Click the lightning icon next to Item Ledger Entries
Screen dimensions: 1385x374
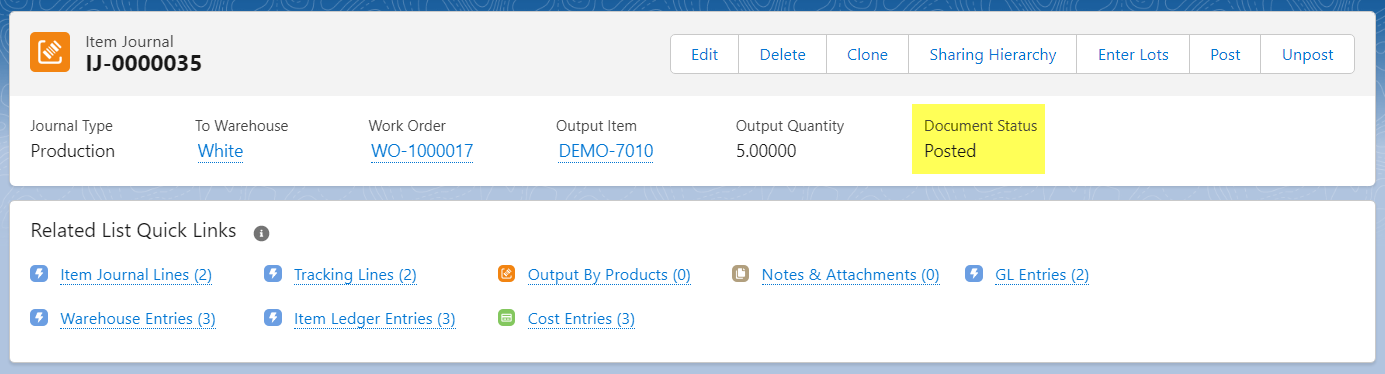pyautogui.click(x=273, y=318)
